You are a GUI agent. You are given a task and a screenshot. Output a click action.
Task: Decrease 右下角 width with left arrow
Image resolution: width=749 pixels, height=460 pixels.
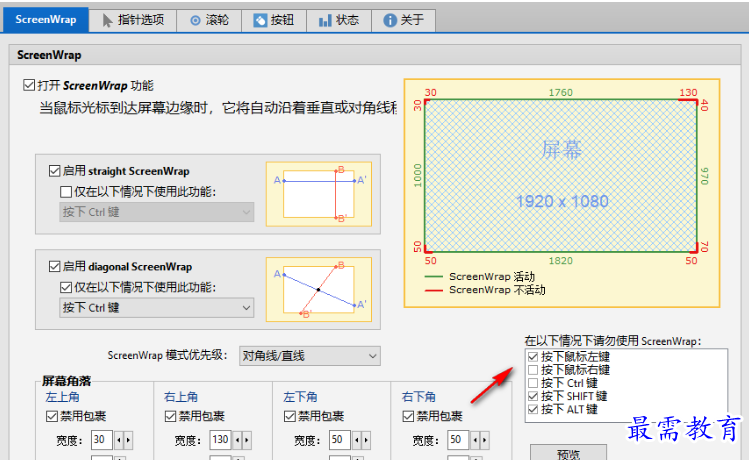tap(475, 440)
